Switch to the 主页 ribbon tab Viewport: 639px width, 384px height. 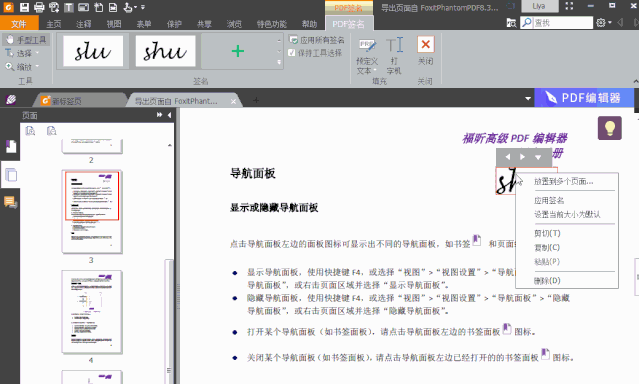[53, 24]
